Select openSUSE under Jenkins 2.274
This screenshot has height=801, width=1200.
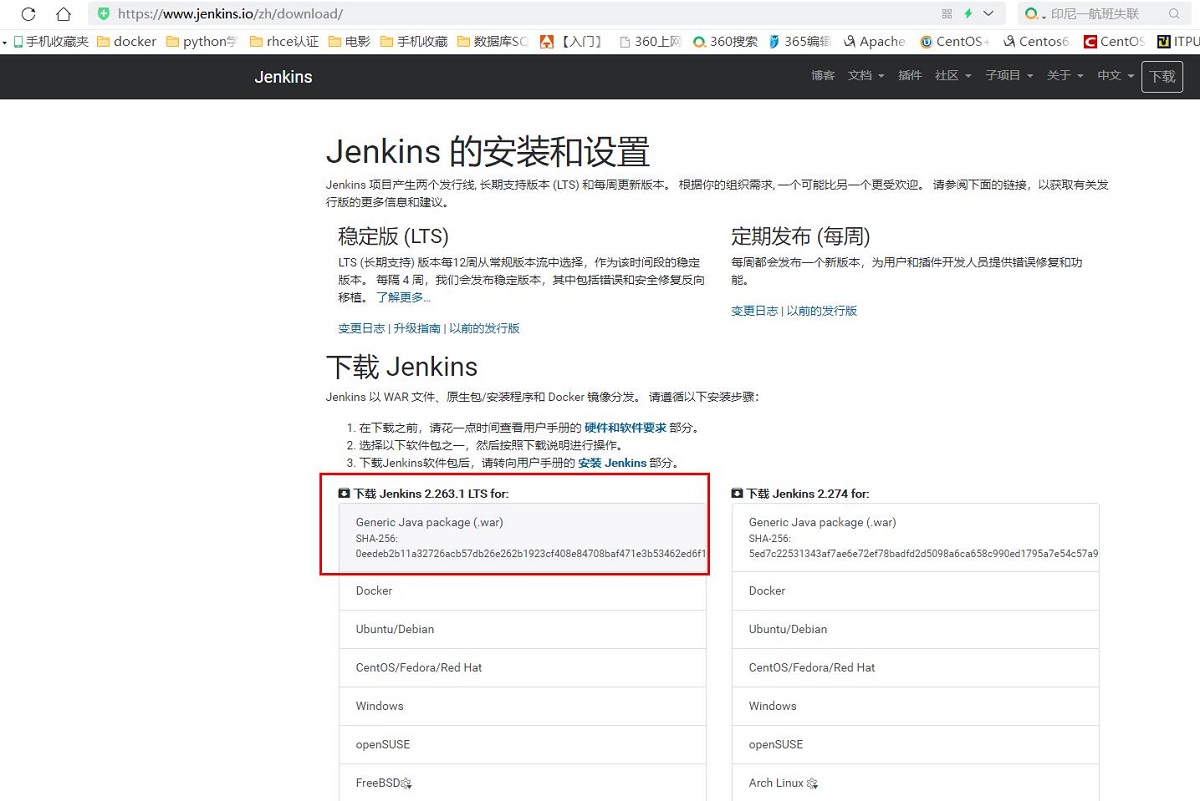(915, 744)
